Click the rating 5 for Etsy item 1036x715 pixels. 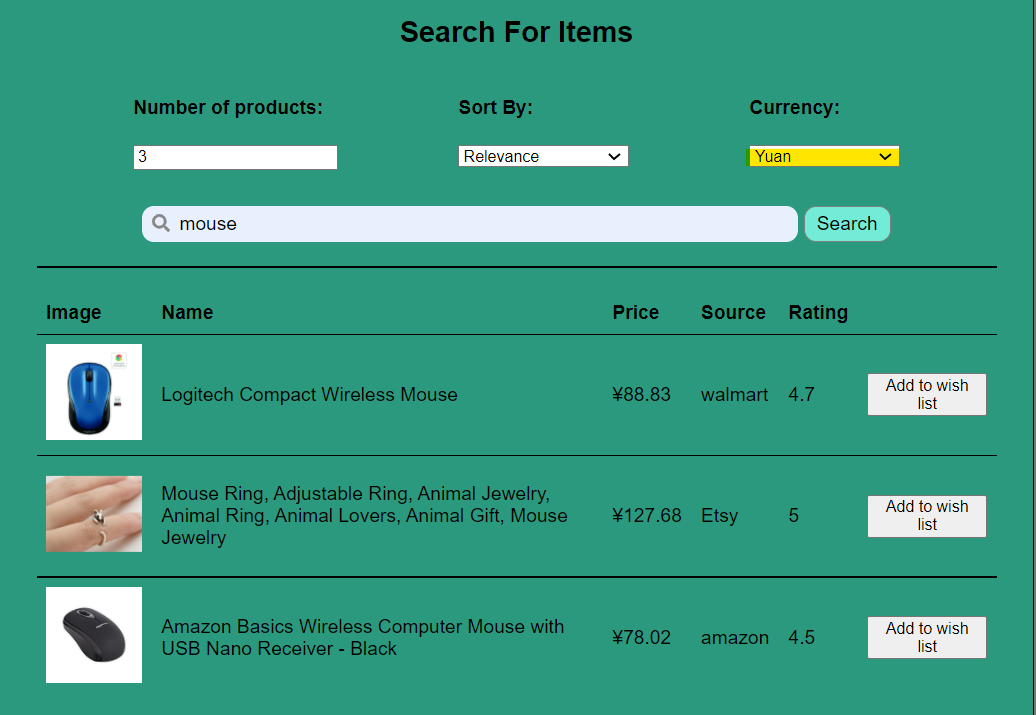tap(794, 515)
